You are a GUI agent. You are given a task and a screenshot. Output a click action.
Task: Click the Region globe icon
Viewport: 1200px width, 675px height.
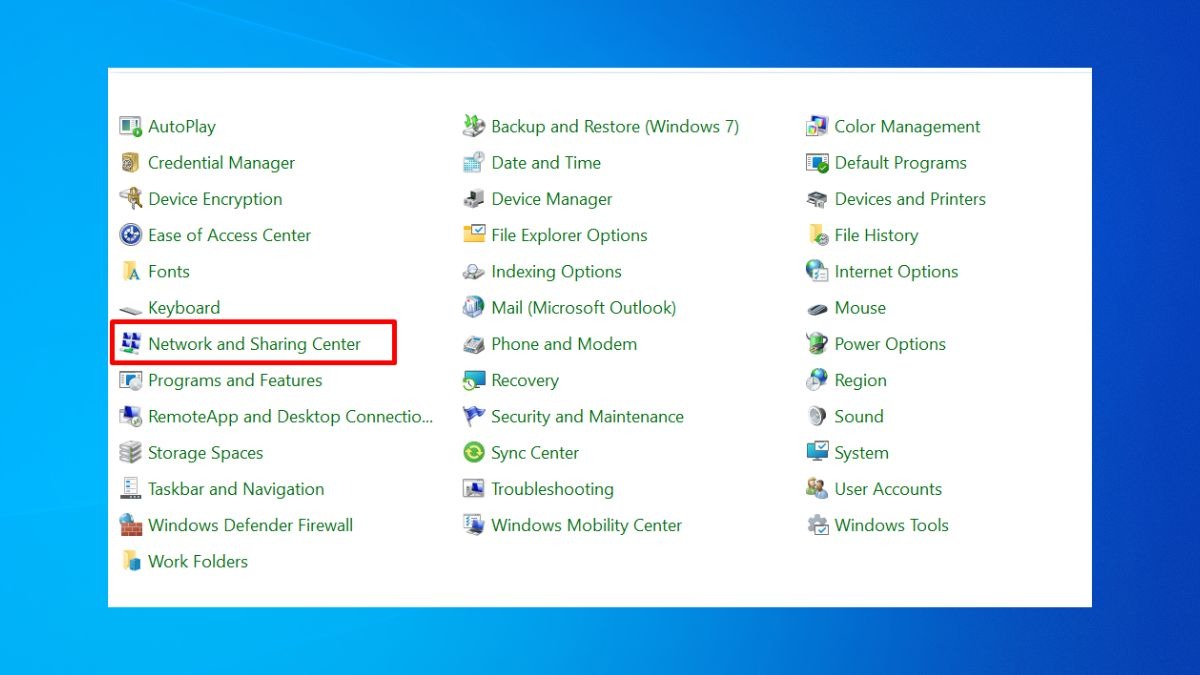818,380
